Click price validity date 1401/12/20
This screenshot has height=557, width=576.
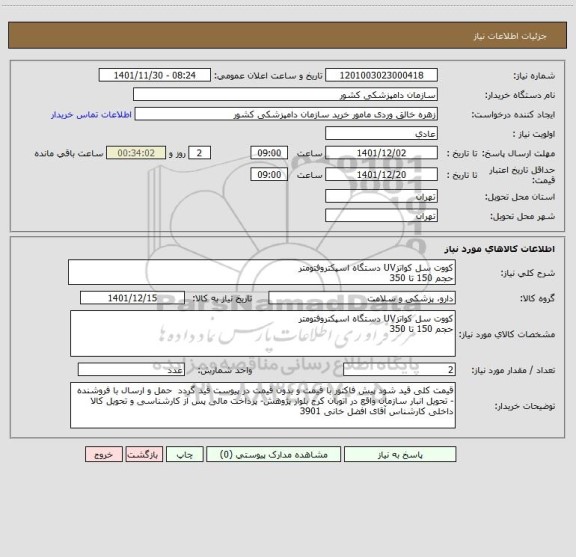pyautogui.click(x=381, y=175)
